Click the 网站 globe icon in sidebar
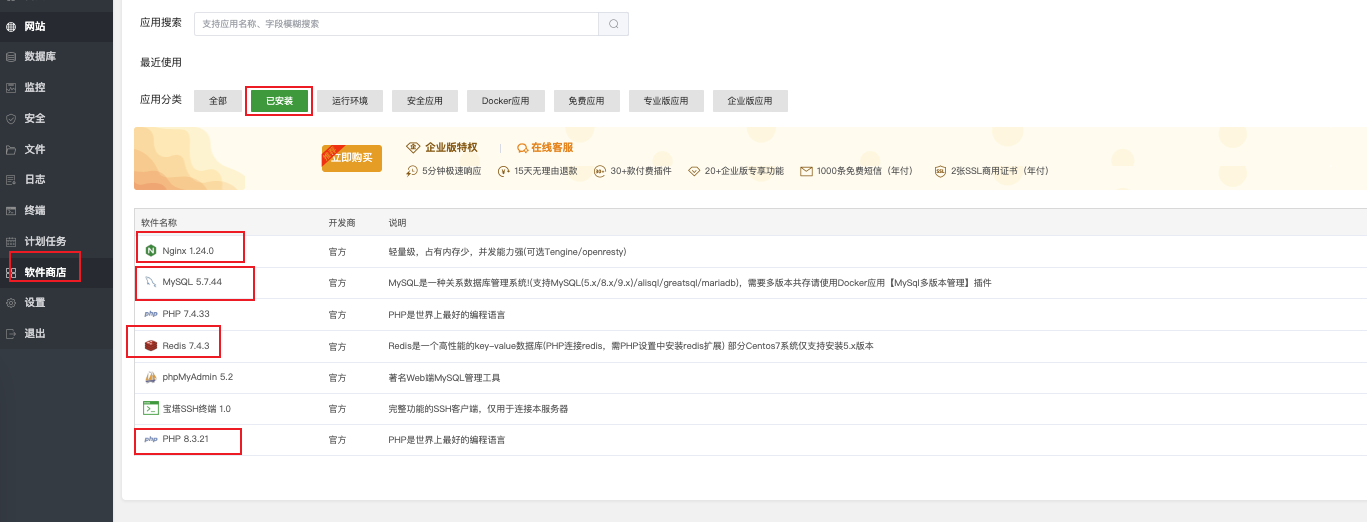Image resolution: width=1367 pixels, height=522 pixels. click(x=11, y=26)
